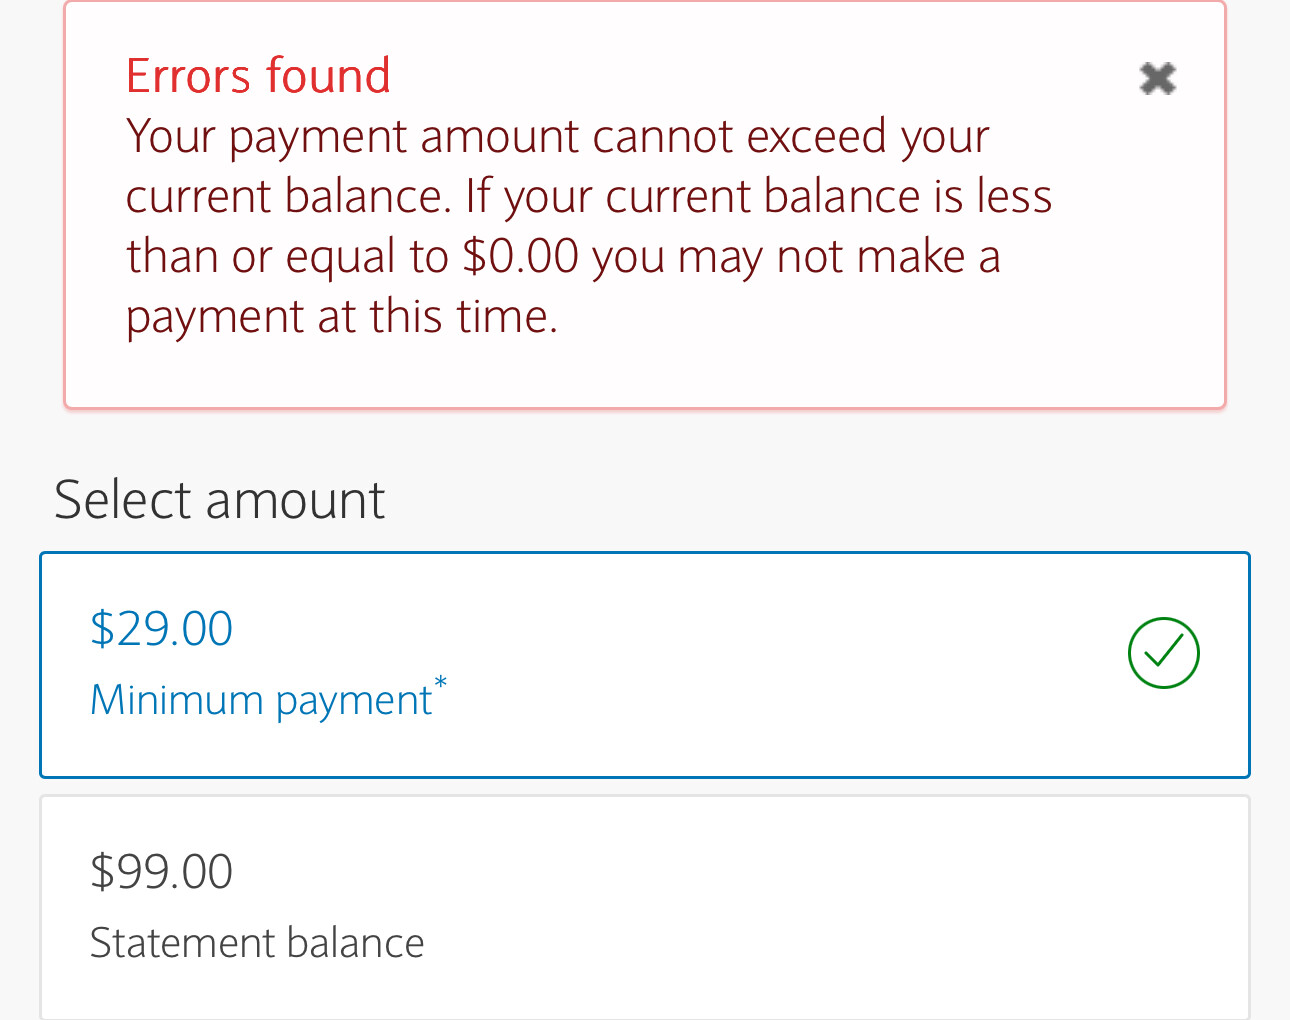The height and width of the screenshot is (1020, 1290).
Task: Click the "Errors found" heading
Action: coord(258,76)
